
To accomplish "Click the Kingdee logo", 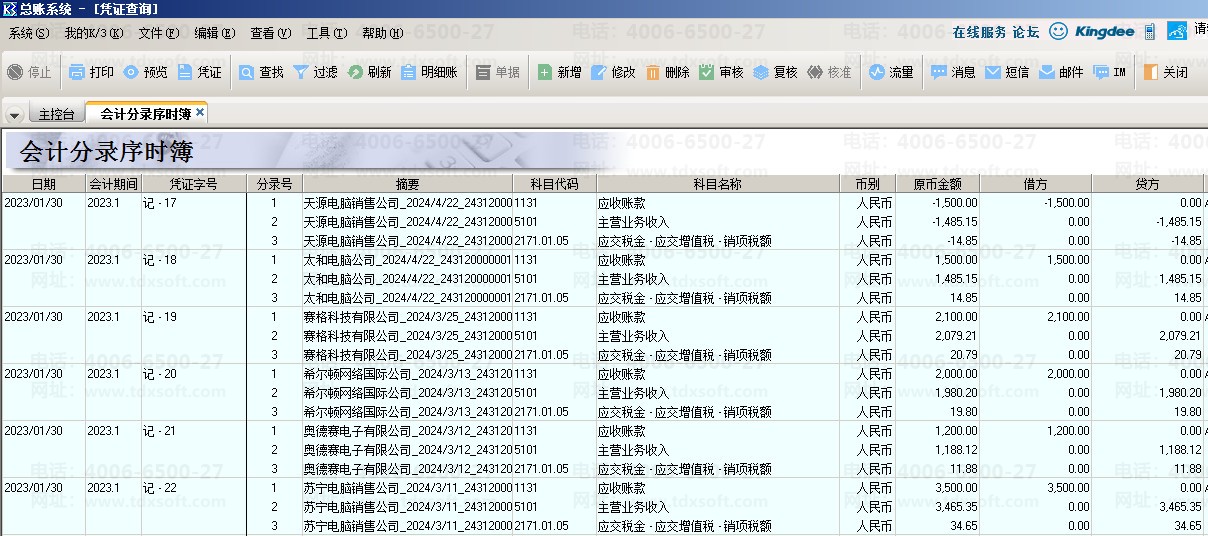I will (1105, 31).
